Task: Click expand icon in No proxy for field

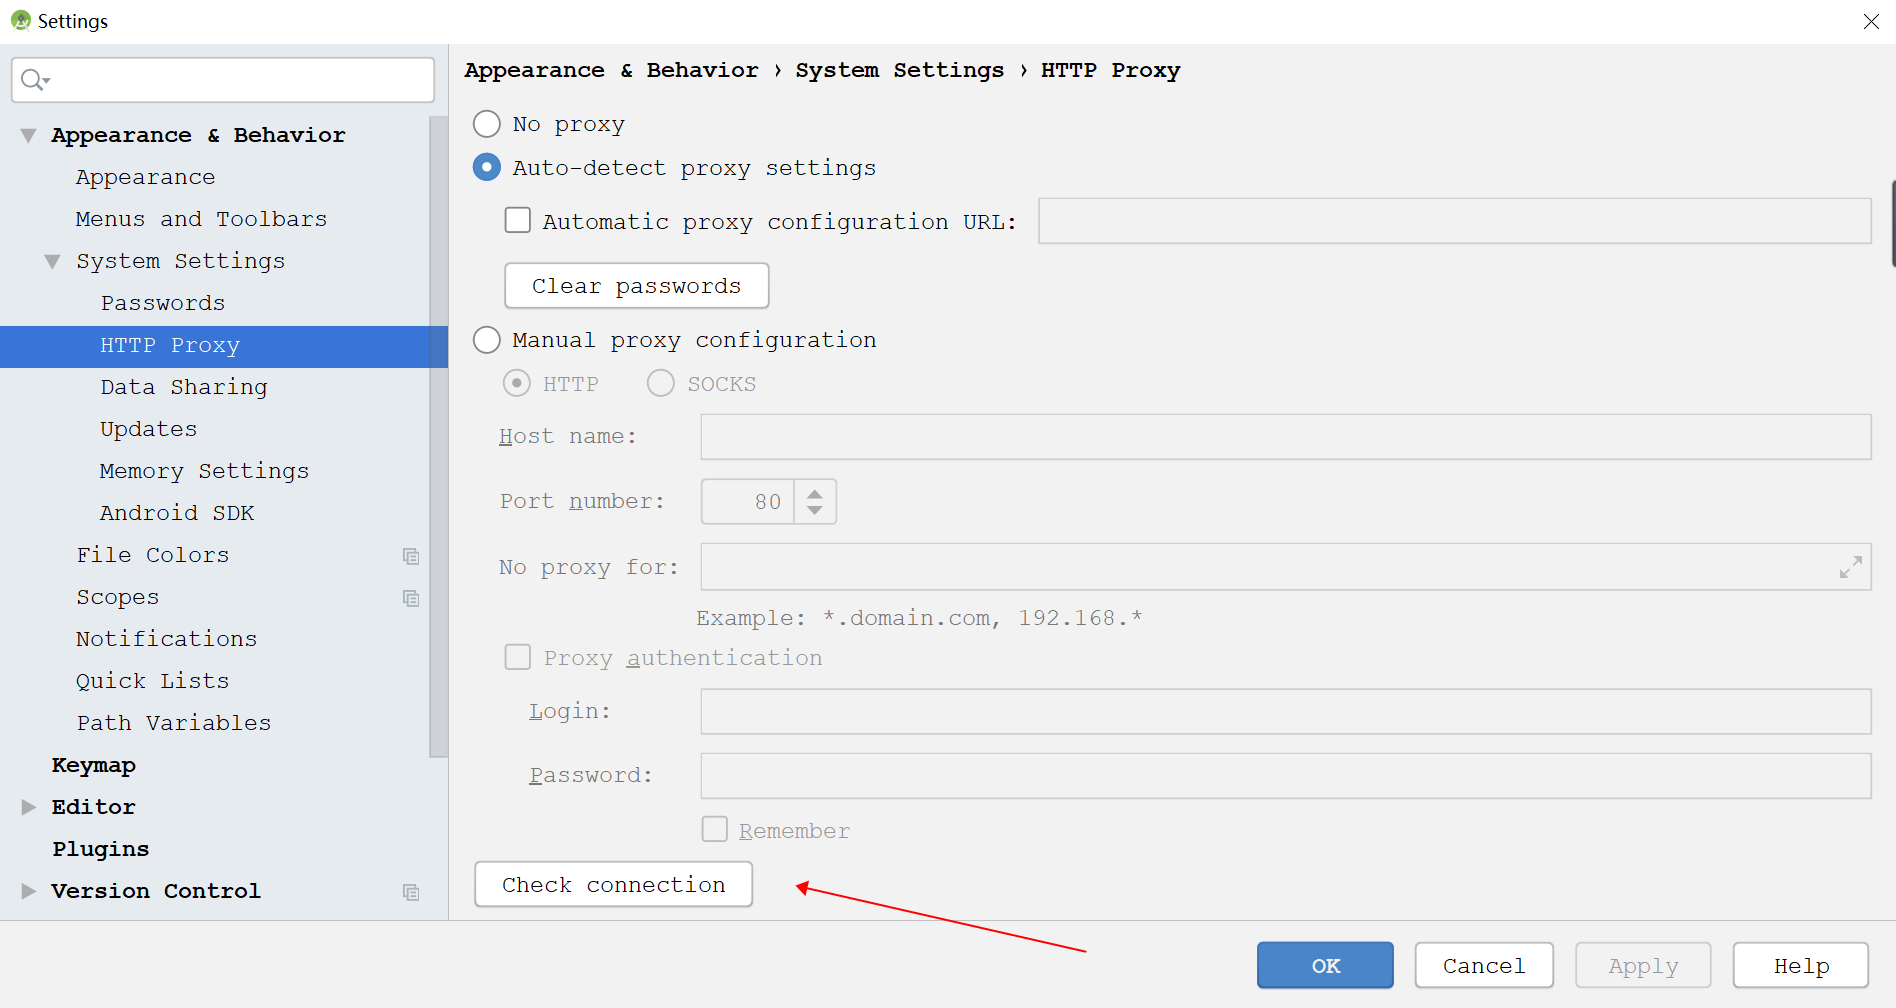Action: (x=1849, y=567)
